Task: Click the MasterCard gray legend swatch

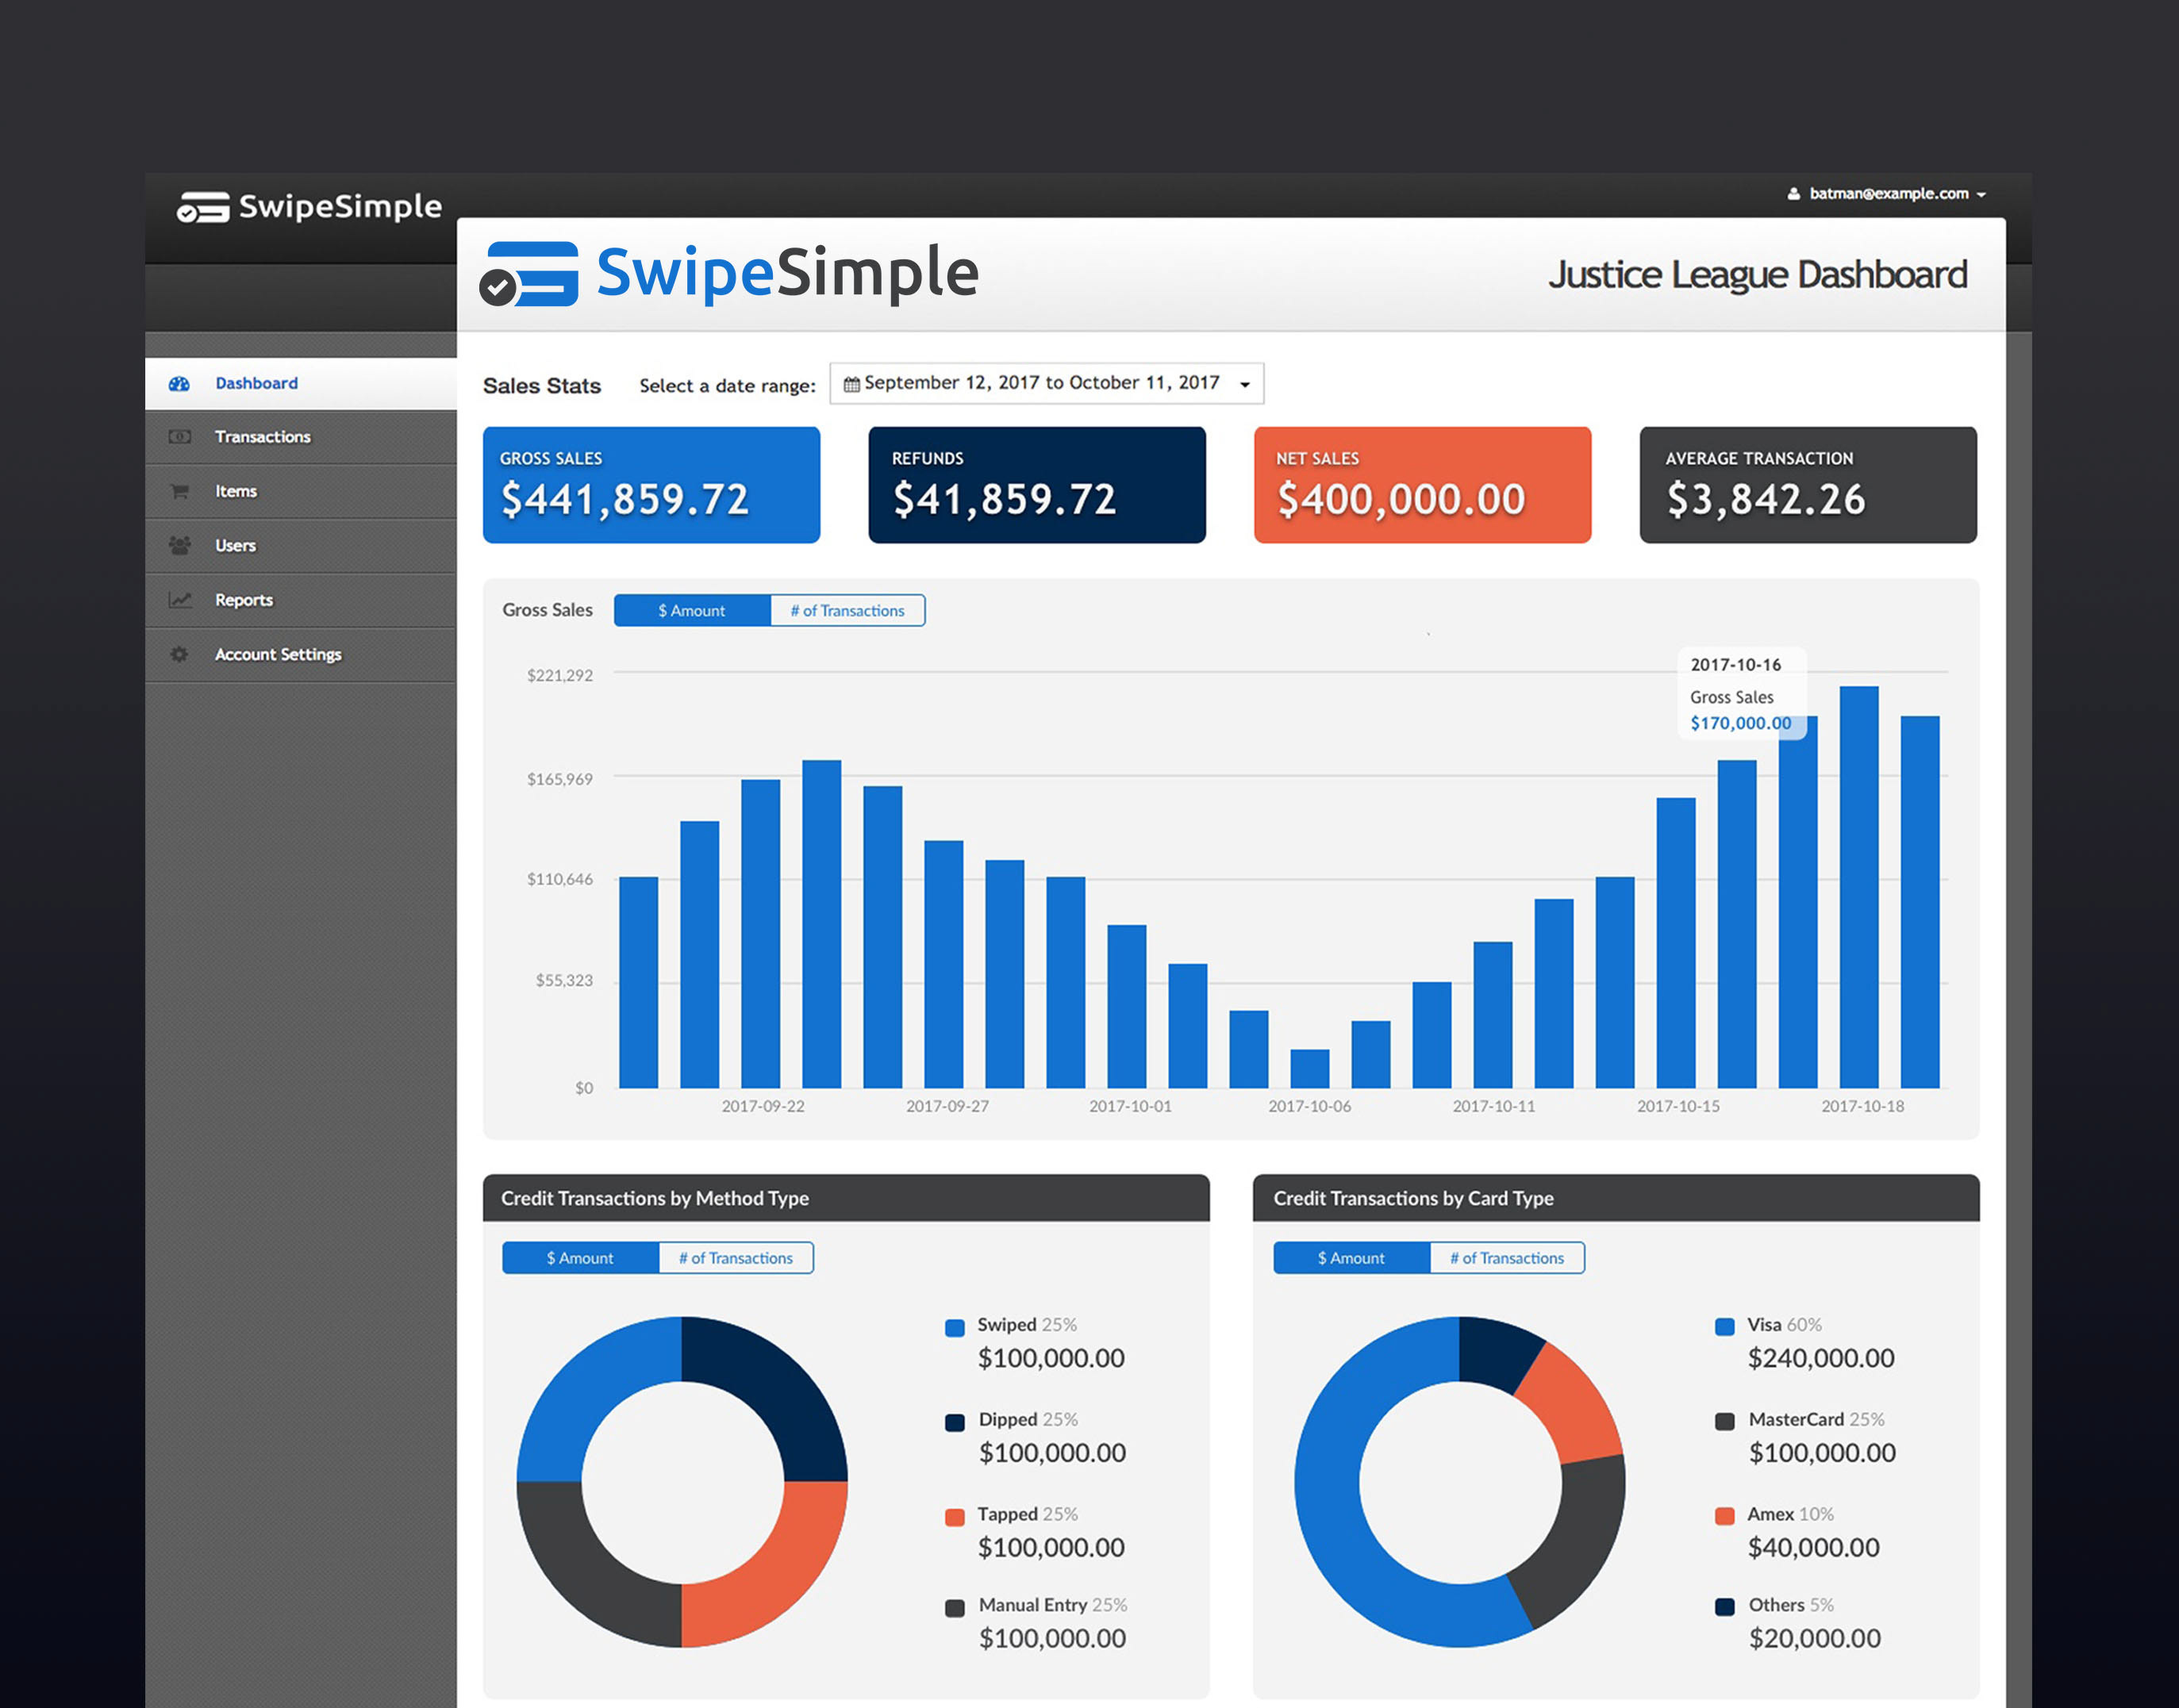Action: pos(1725,1422)
